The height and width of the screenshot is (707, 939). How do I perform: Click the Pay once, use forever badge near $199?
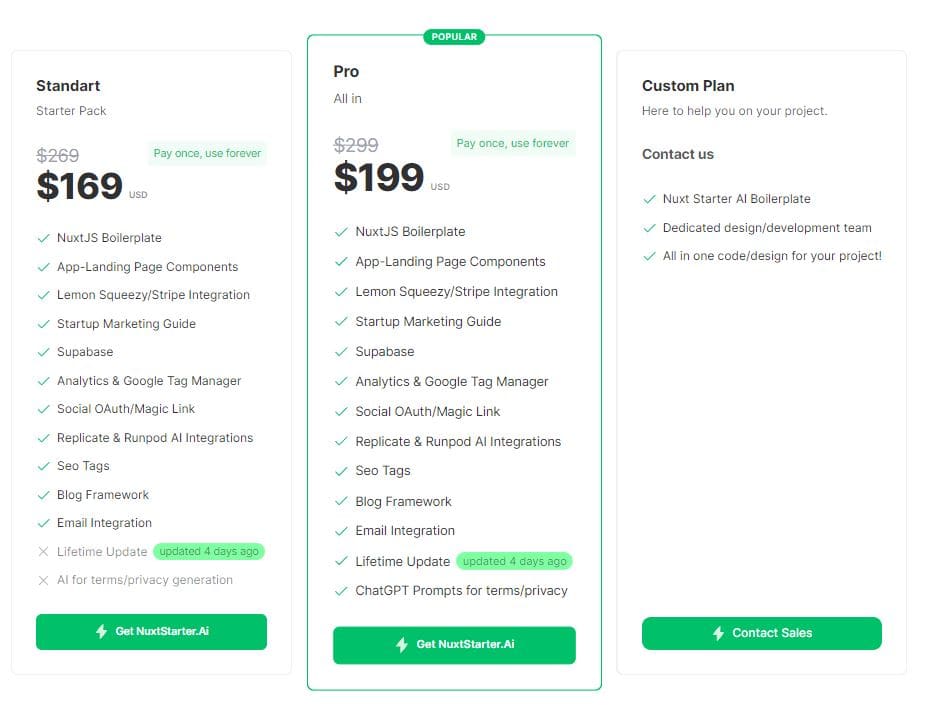tap(513, 144)
